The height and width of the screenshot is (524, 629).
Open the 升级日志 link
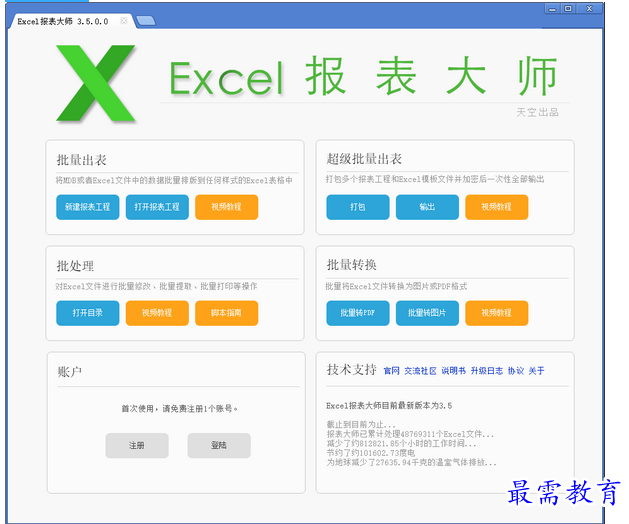pyautogui.click(x=487, y=371)
